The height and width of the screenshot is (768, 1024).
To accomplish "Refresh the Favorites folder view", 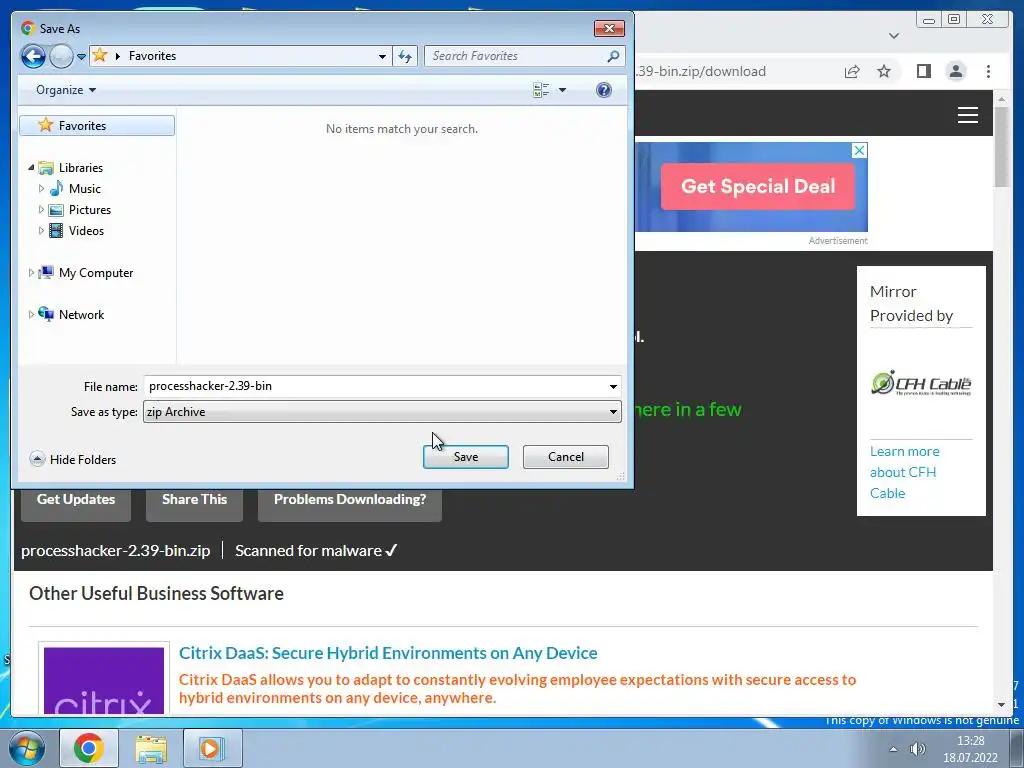I will (405, 56).
